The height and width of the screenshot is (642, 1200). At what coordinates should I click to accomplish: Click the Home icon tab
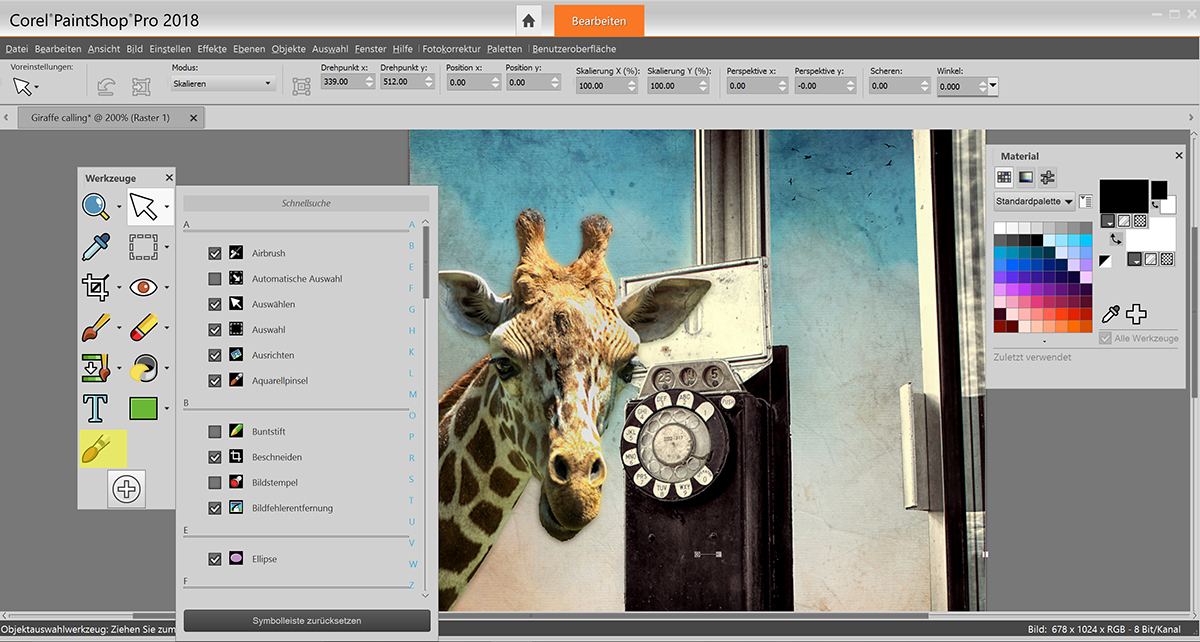coord(529,21)
